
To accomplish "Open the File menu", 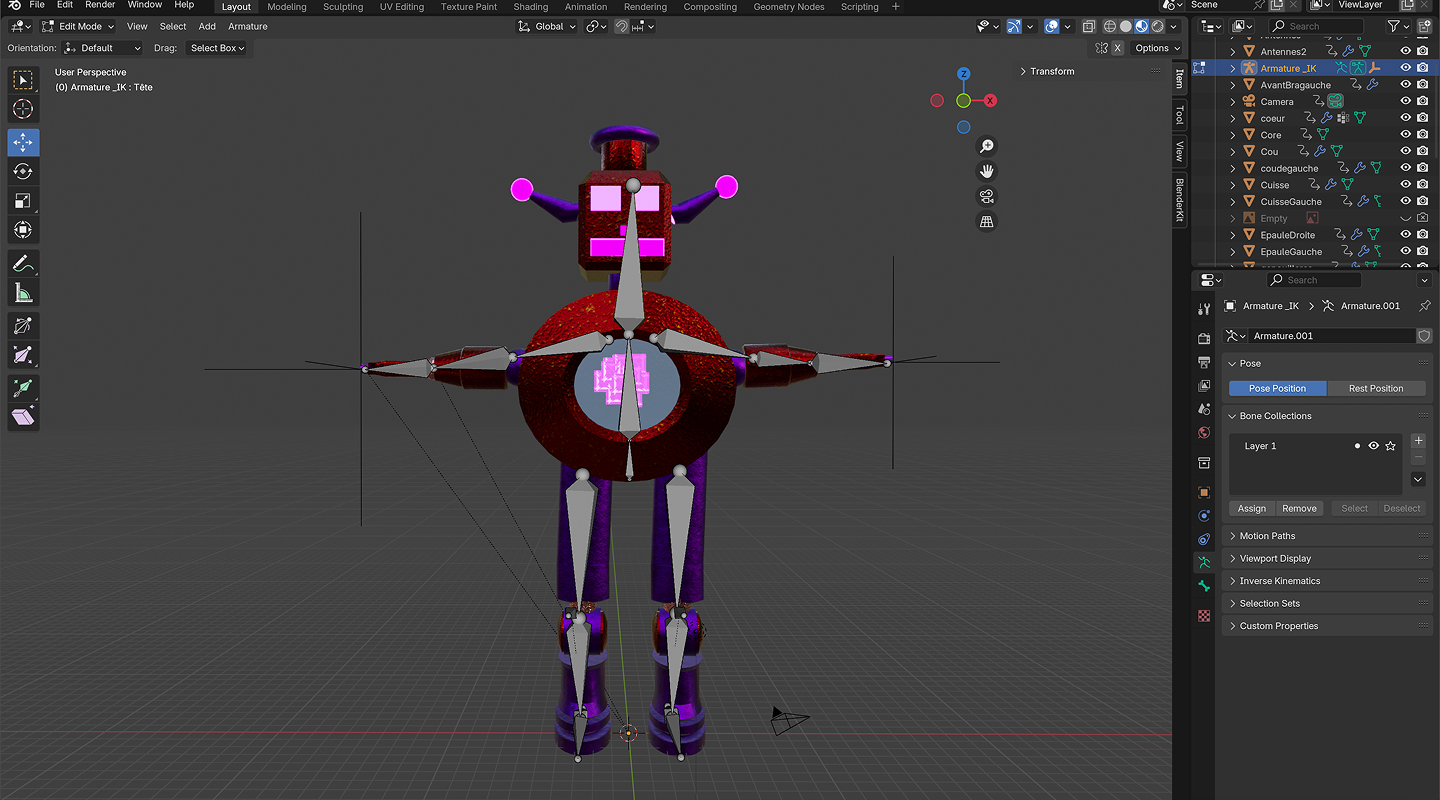I will pyautogui.click(x=37, y=6).
